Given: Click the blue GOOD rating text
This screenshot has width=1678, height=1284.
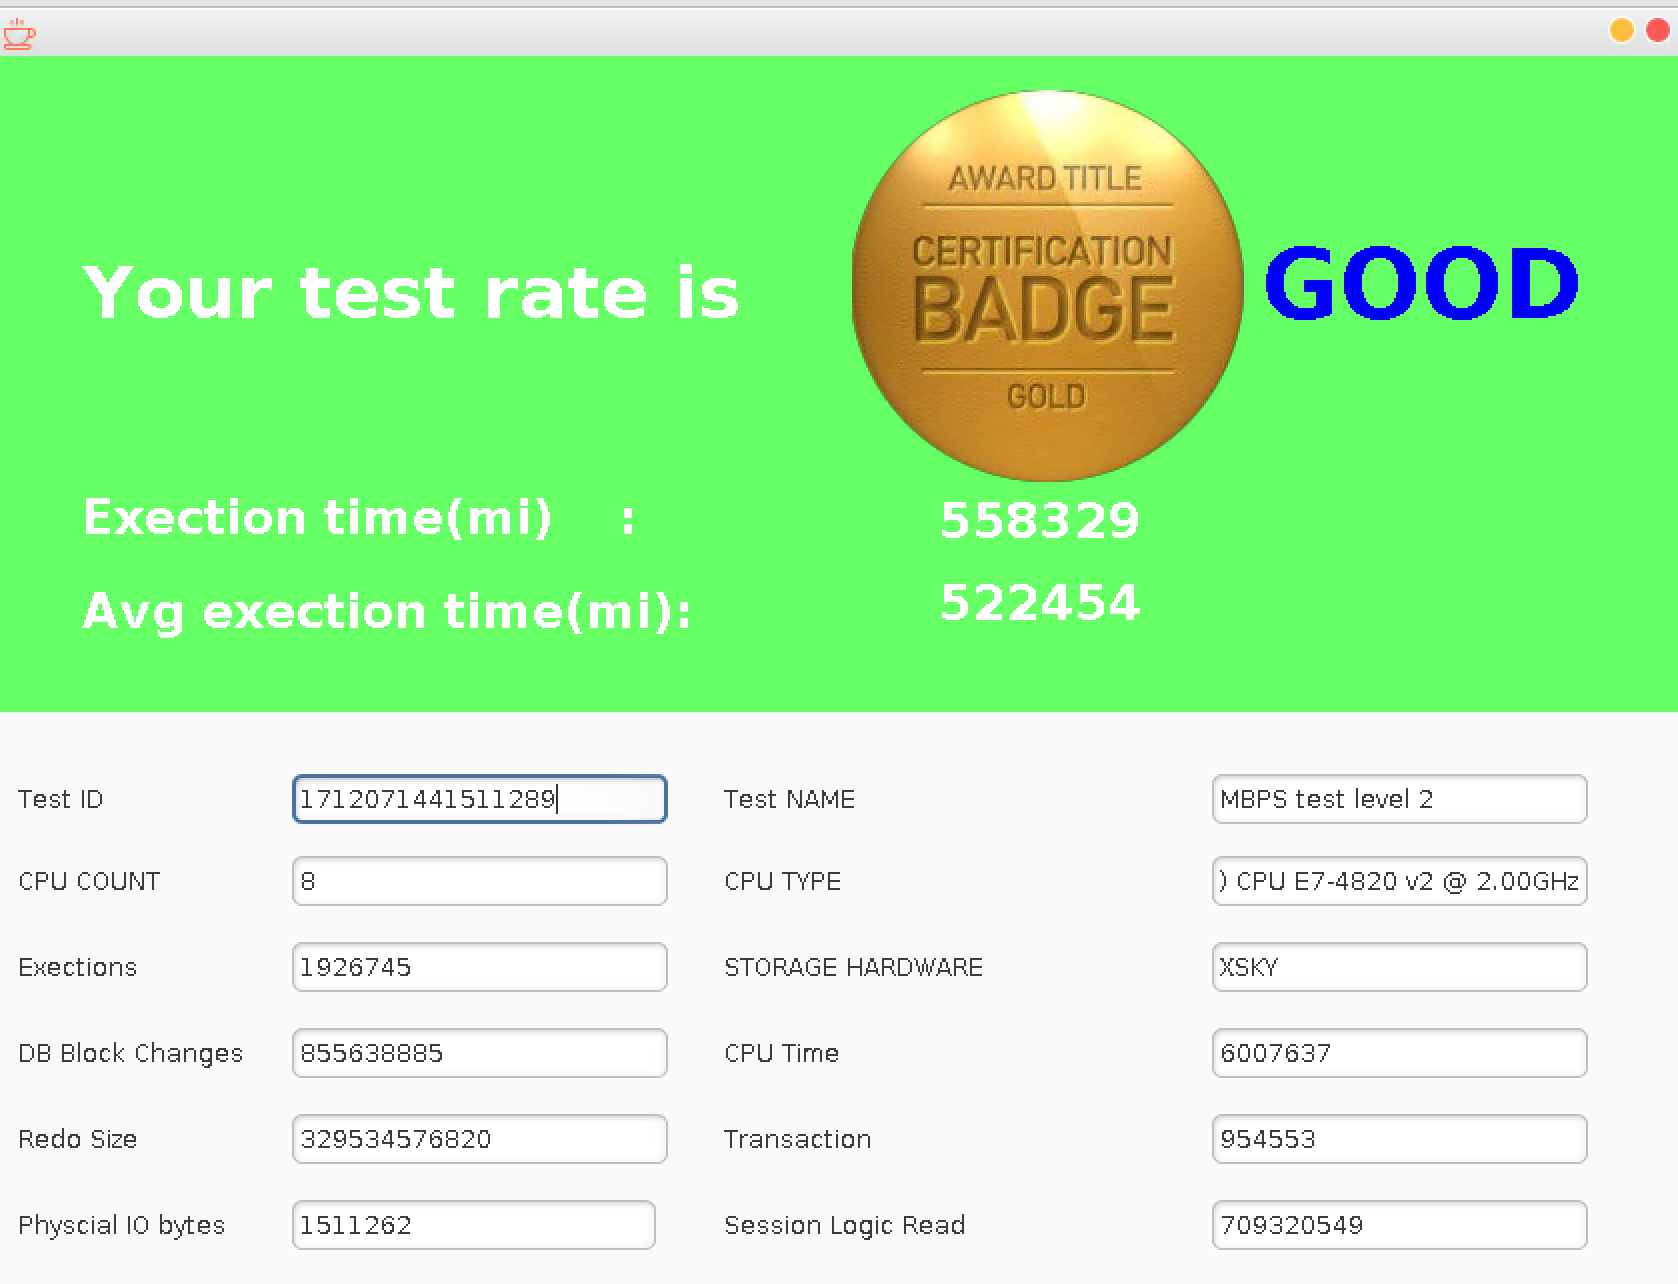Looking at the screenshot, I should coord(1421,284).
